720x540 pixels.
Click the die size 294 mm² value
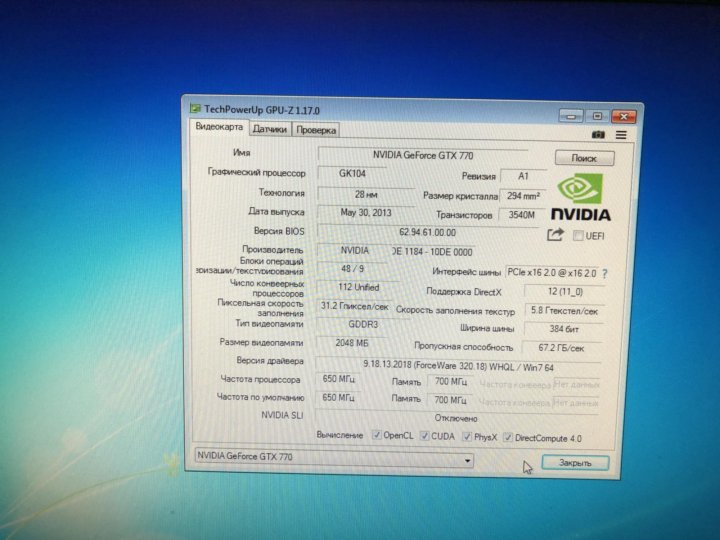pyautogui.click(x=523, y=196)
